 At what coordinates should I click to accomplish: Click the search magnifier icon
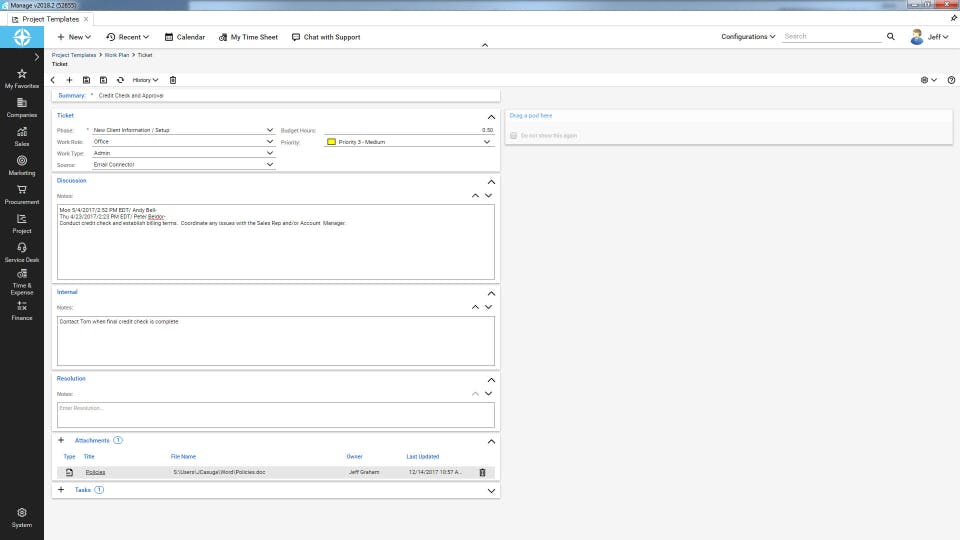click(x=891, y=37)
